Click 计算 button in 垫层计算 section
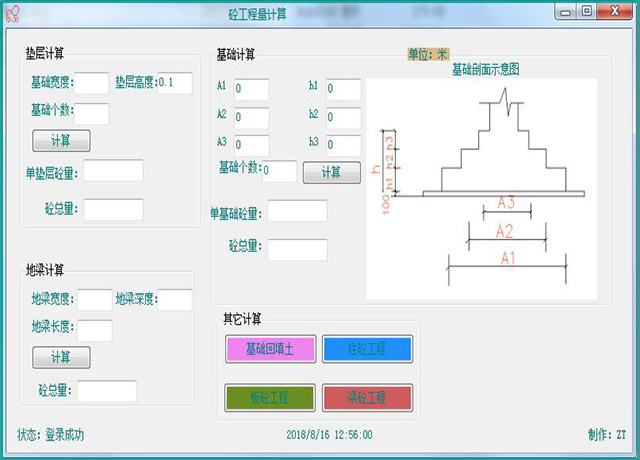Image resolution: width=640 pixels, height=460 pixels. [61, 141]
